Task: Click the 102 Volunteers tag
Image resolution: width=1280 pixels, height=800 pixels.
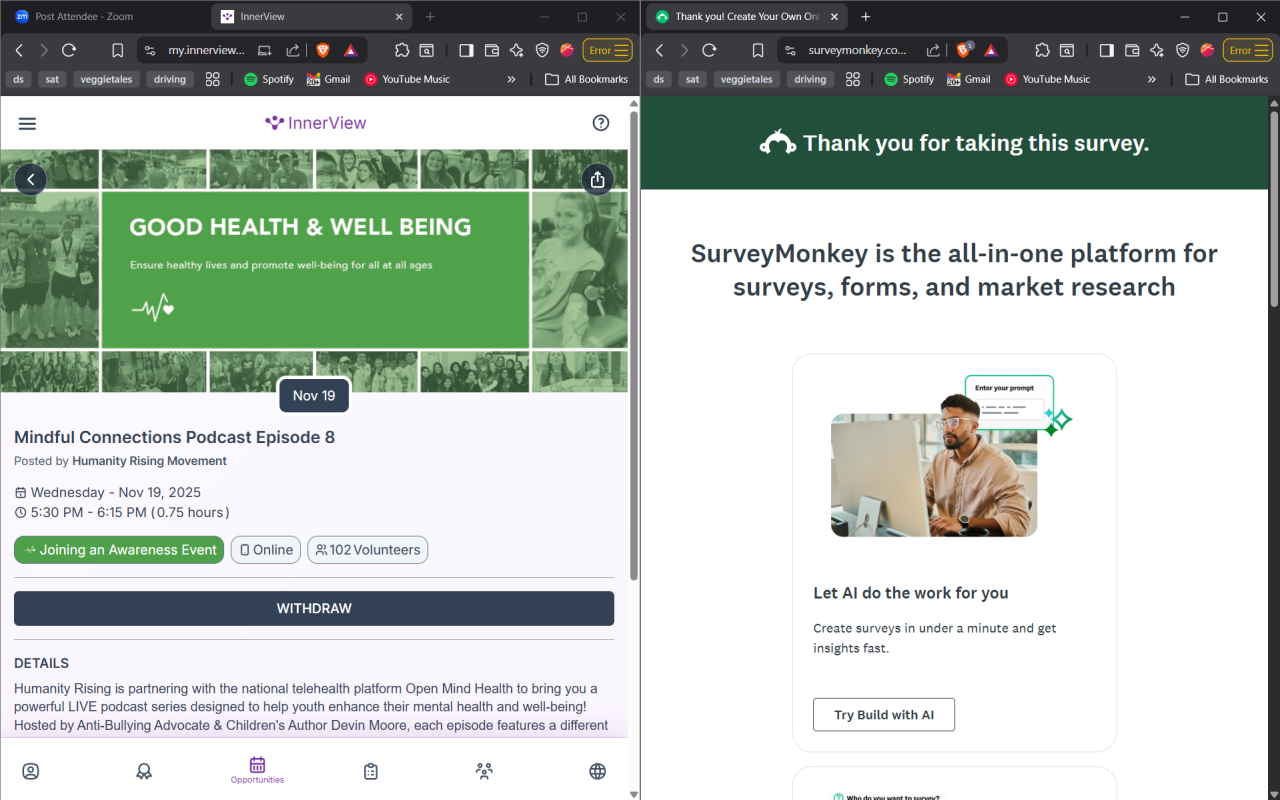Action: (368, 550)
